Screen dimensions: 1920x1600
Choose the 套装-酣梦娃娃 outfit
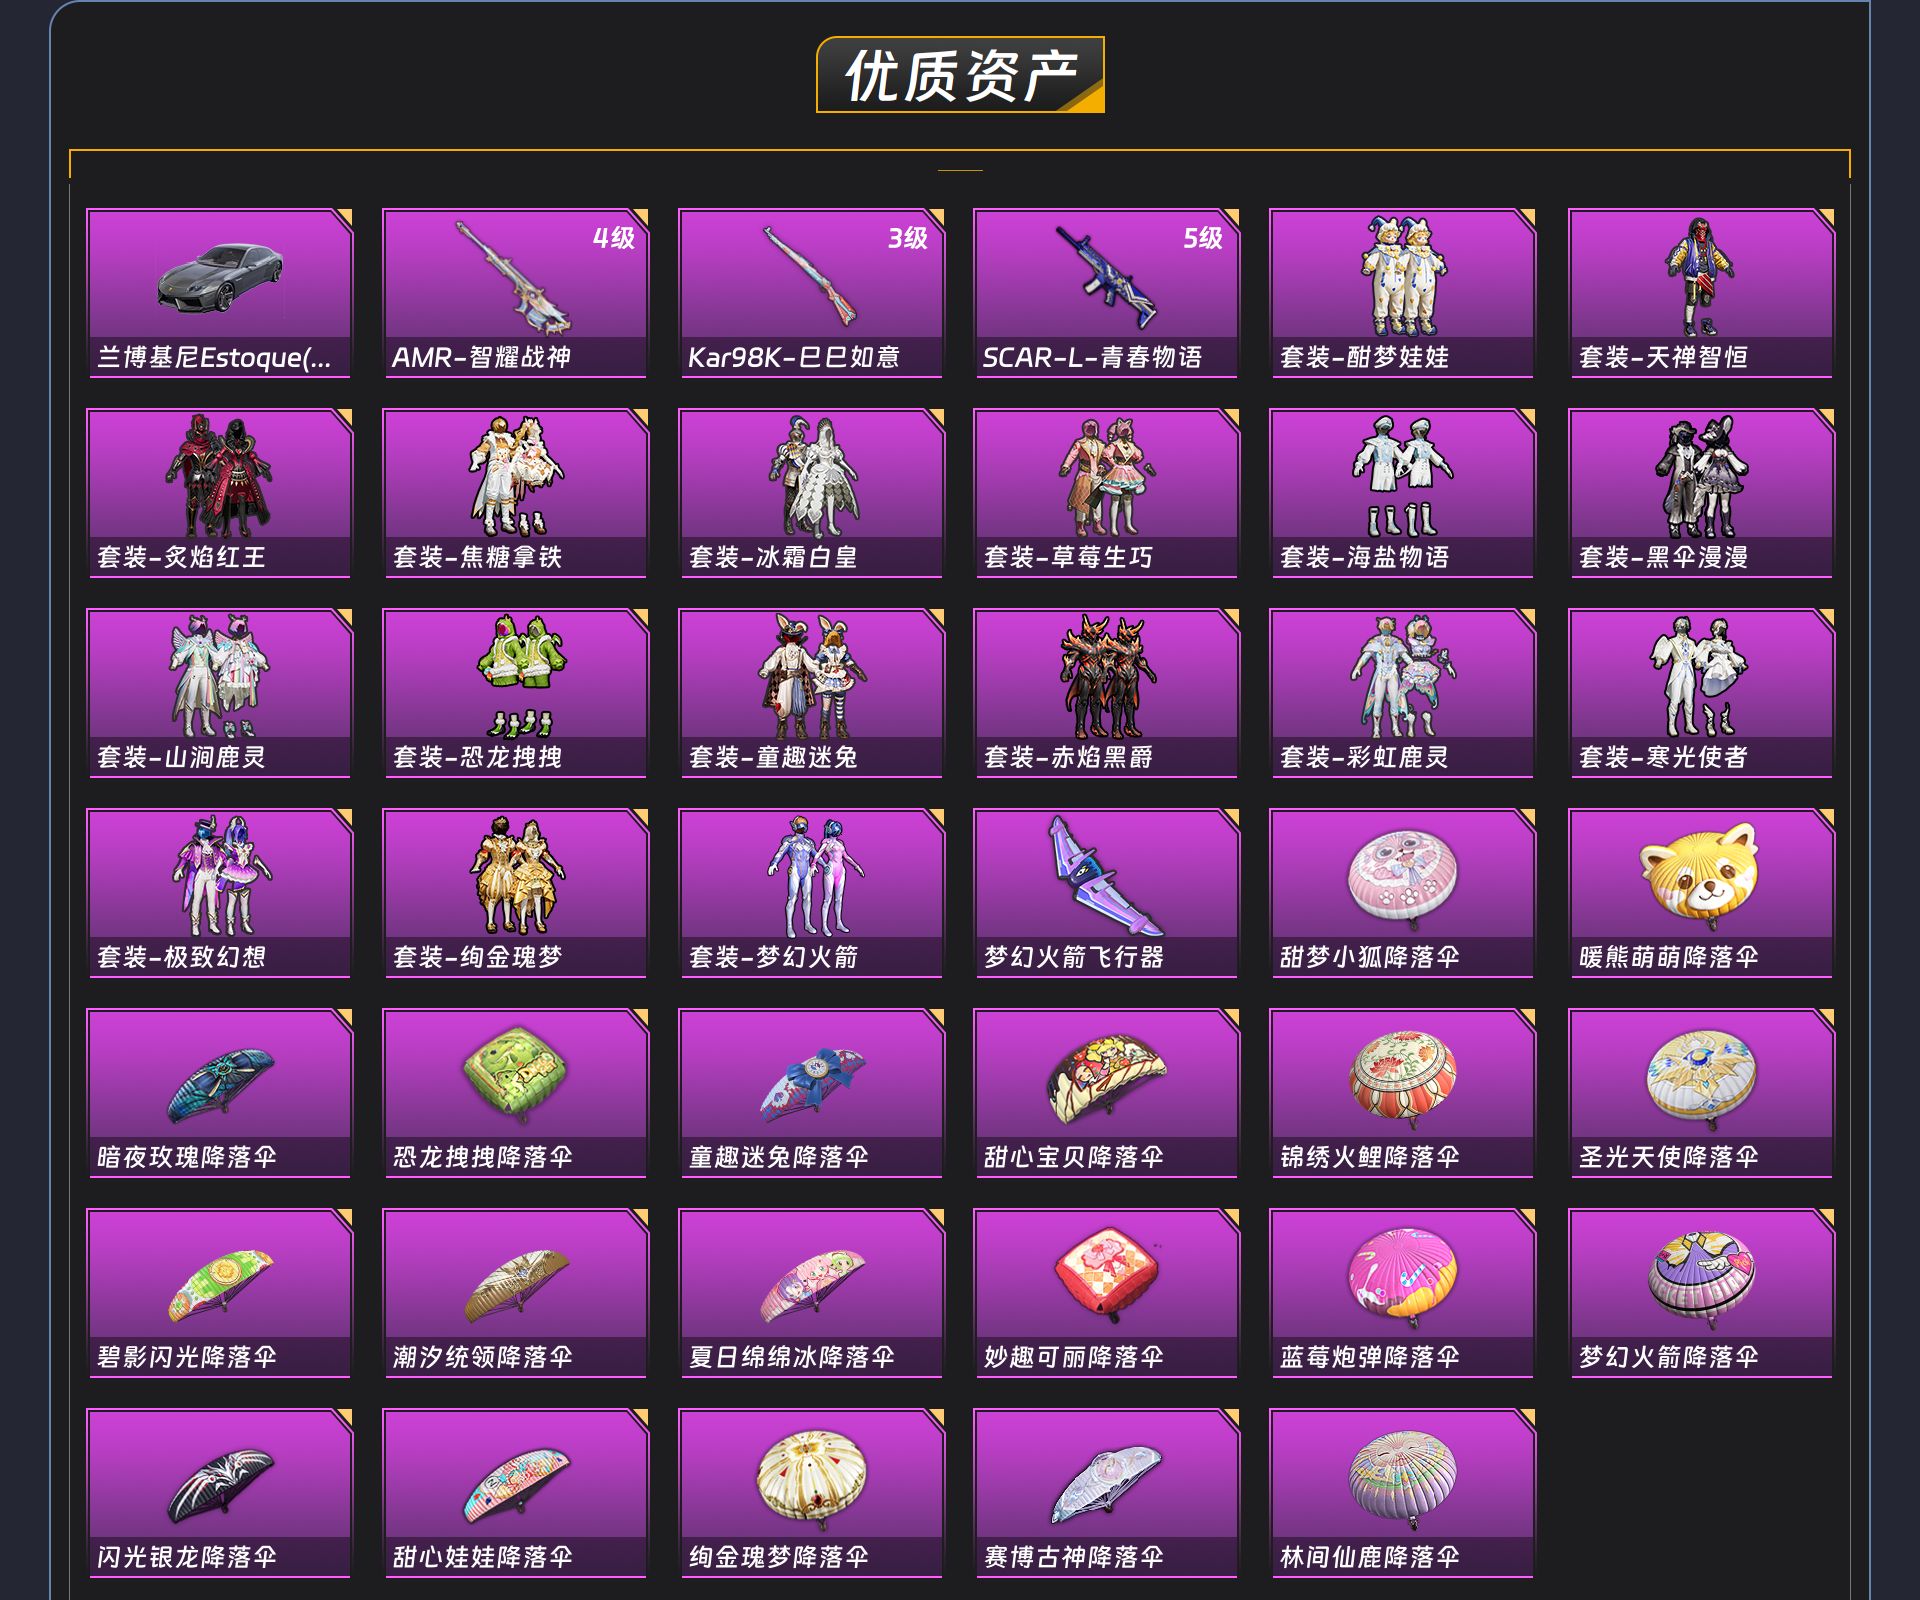point(1402,293)
